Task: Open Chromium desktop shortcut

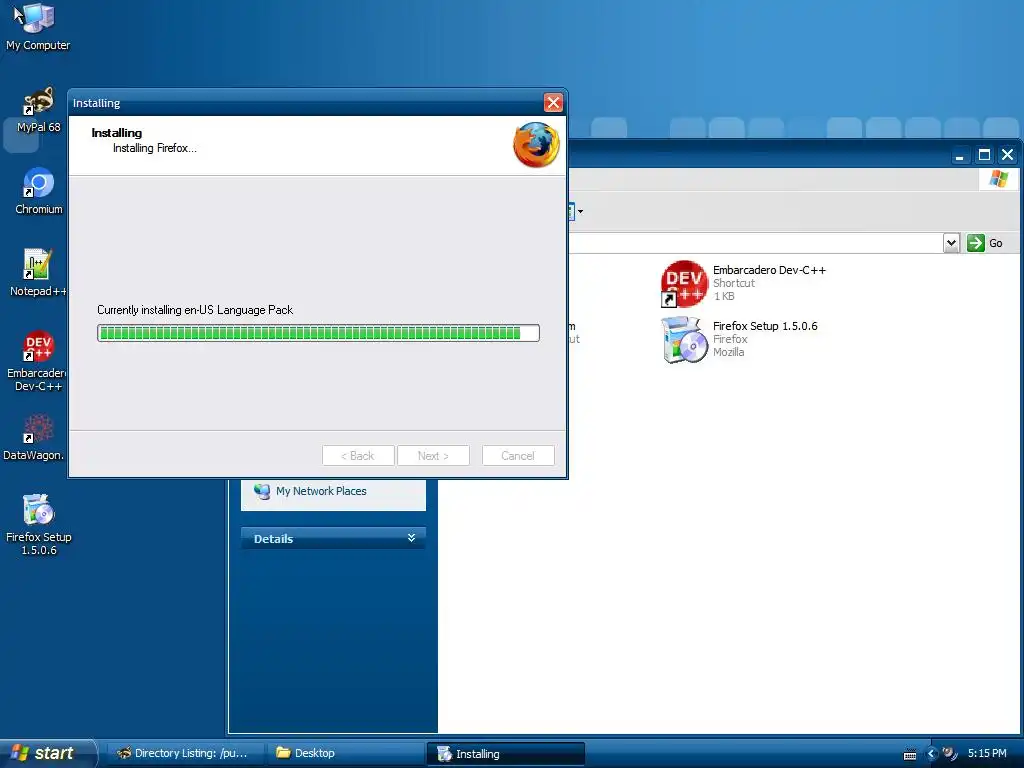Action: tap(39, 191)
